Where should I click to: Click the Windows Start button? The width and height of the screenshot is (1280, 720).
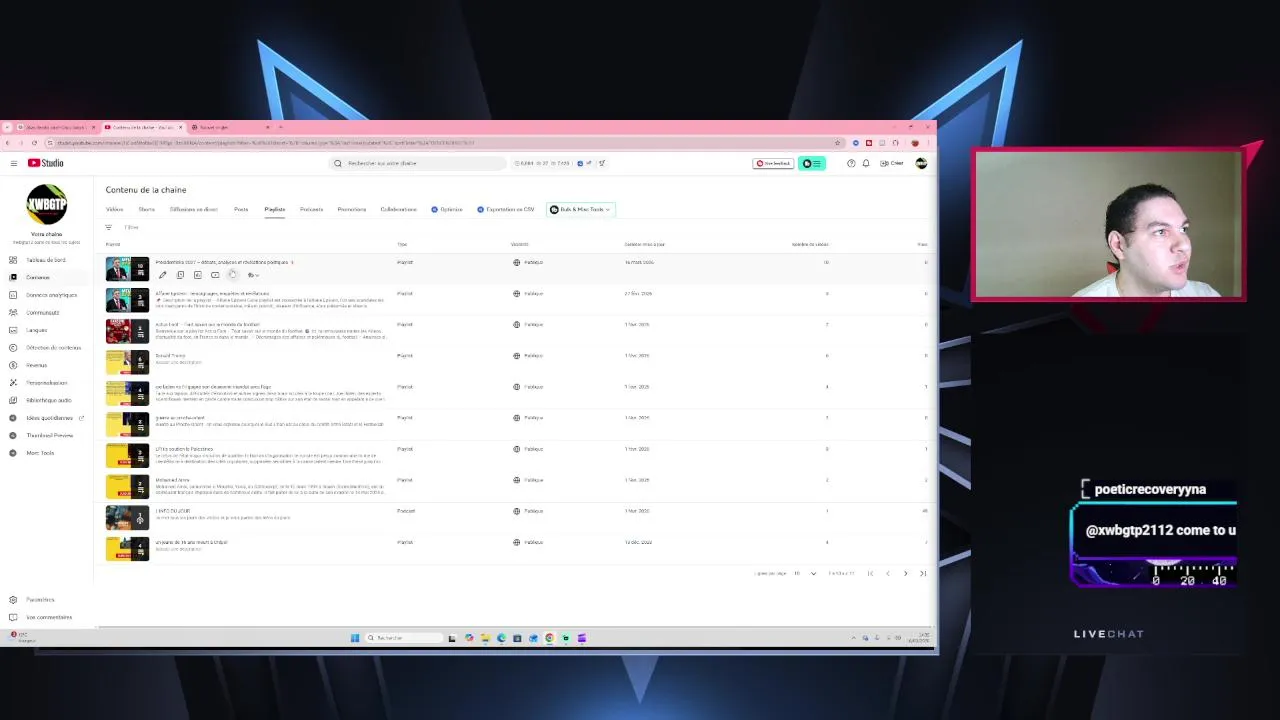[355, 638]
